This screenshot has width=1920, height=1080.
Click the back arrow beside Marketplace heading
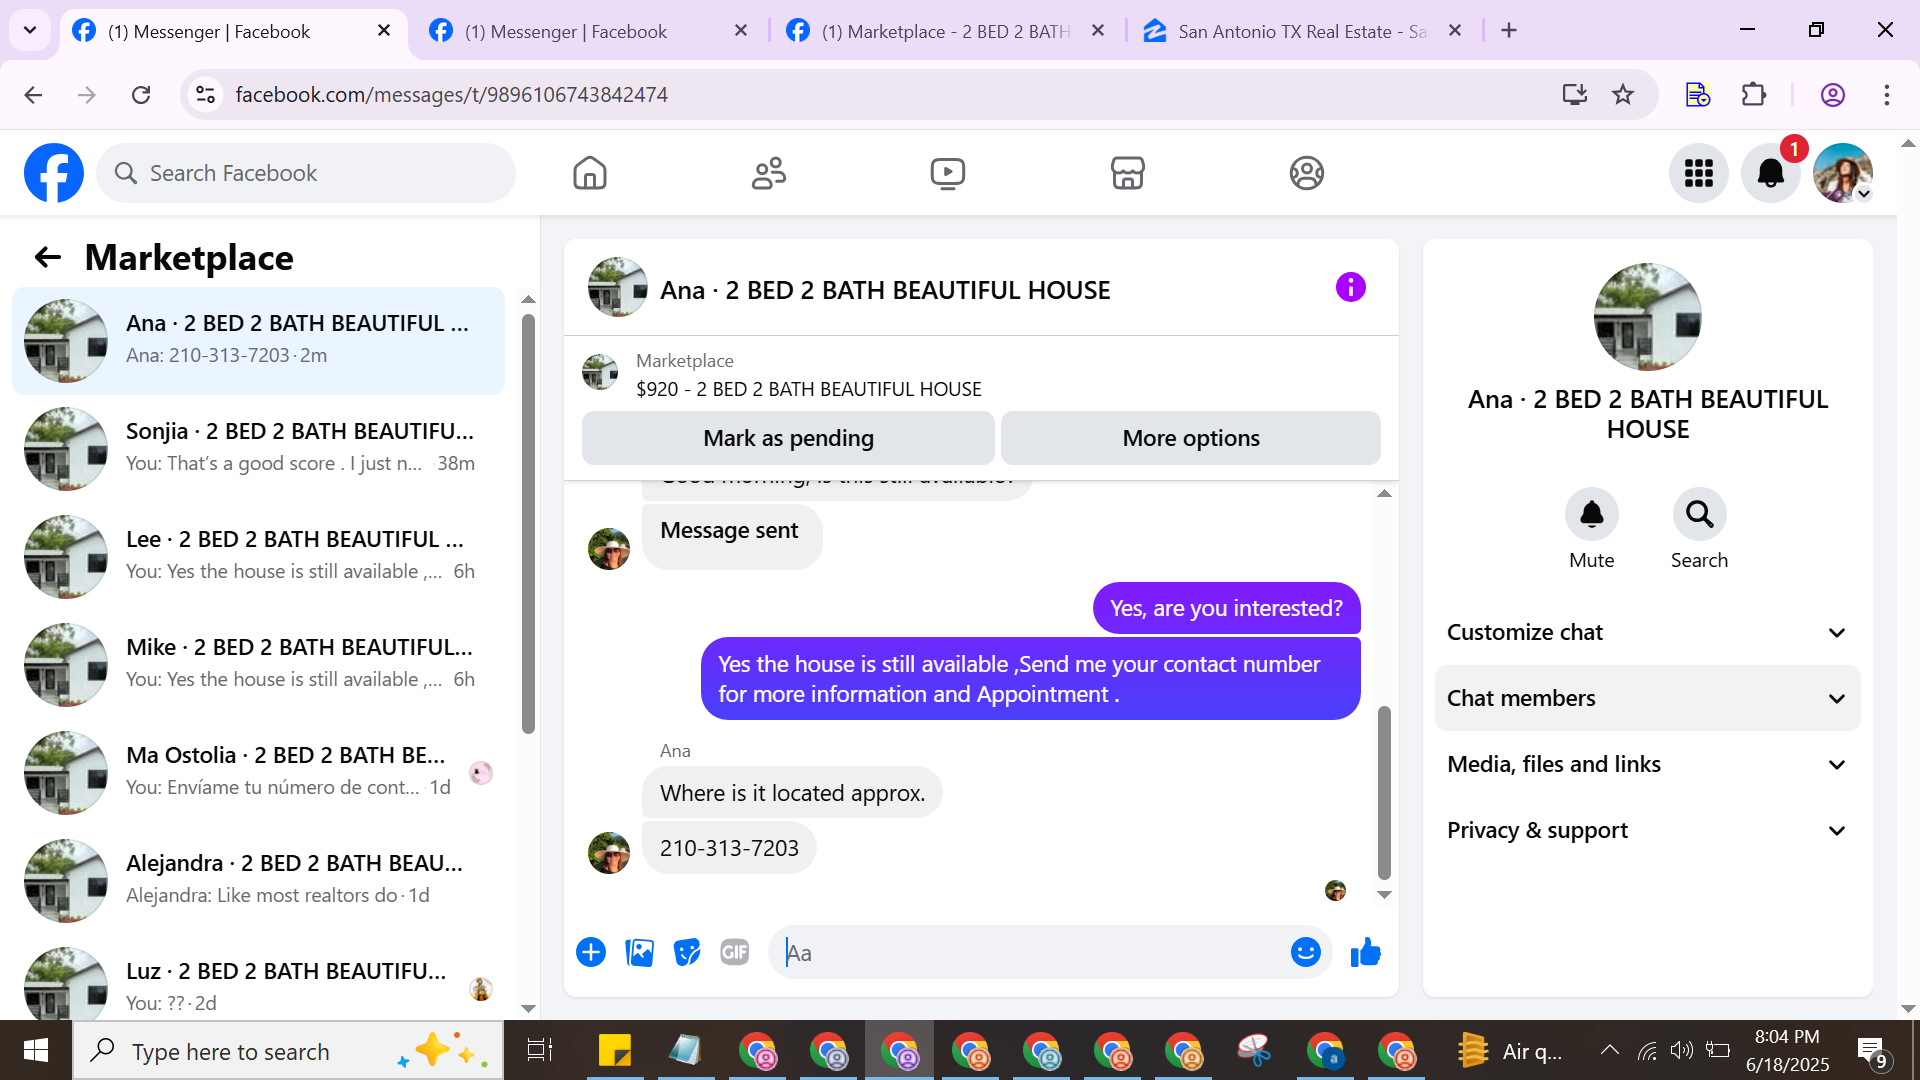48,258
